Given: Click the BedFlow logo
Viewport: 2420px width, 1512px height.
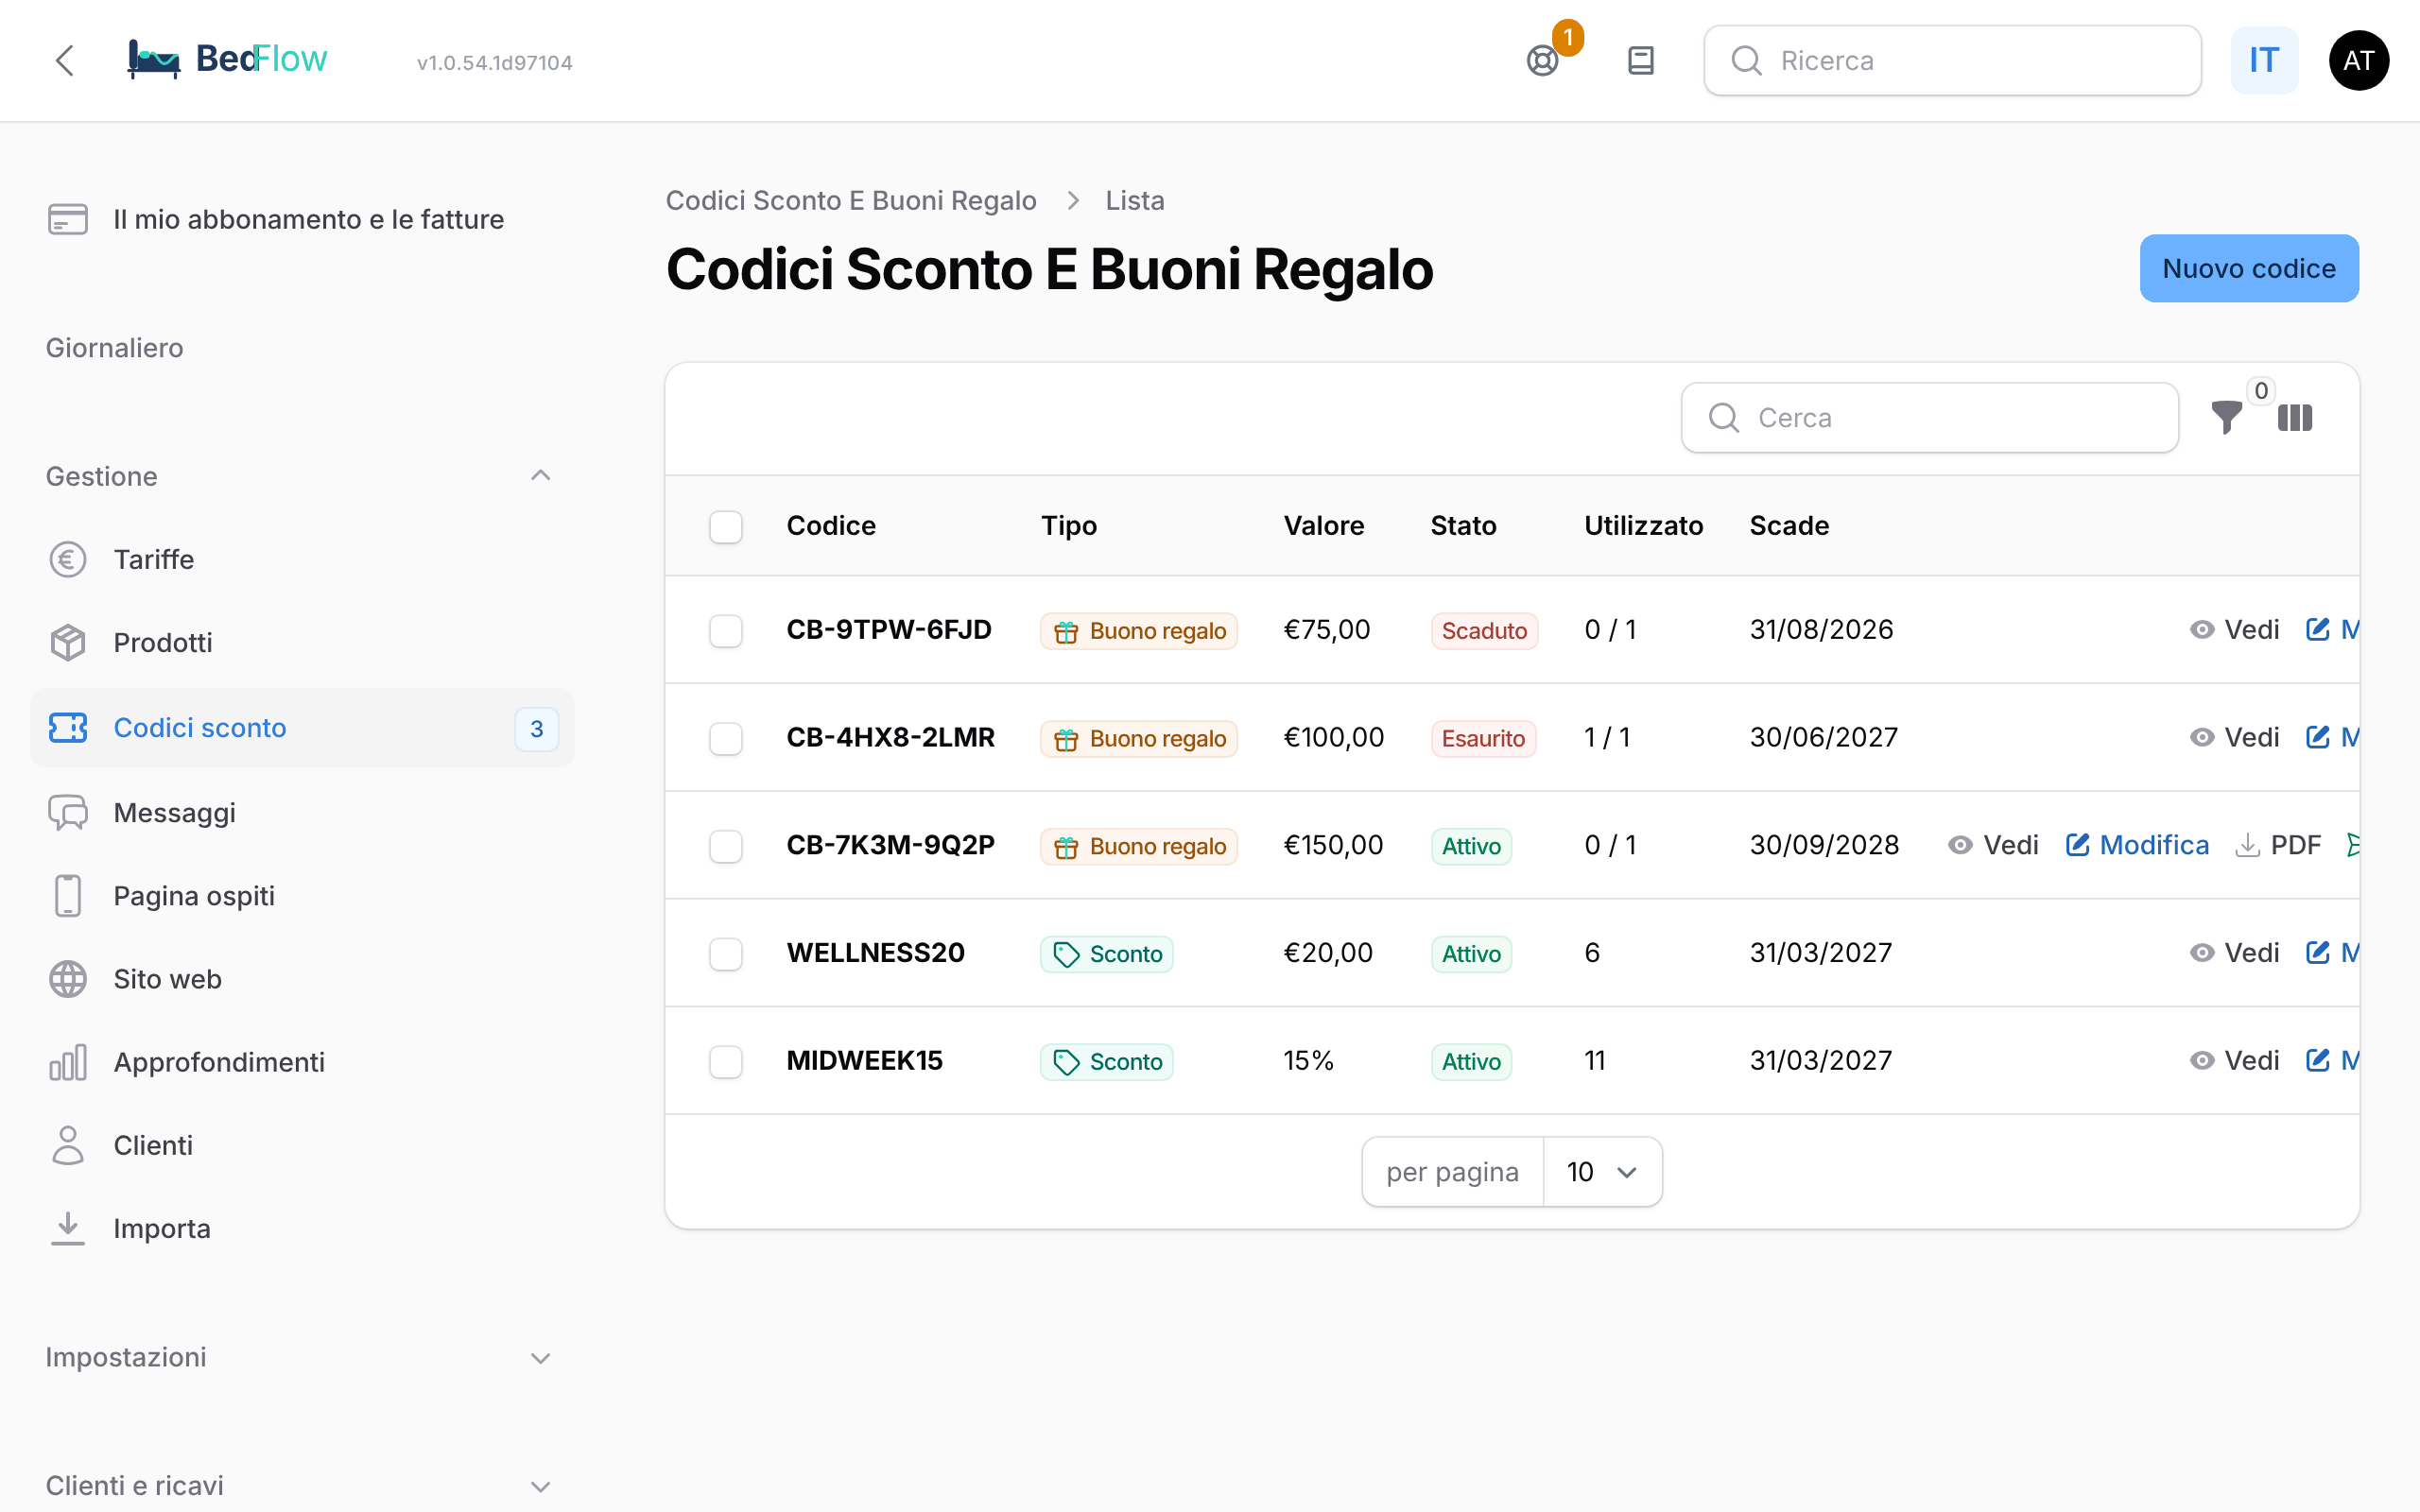Looking at the screenshot, I should coord(227,60).
